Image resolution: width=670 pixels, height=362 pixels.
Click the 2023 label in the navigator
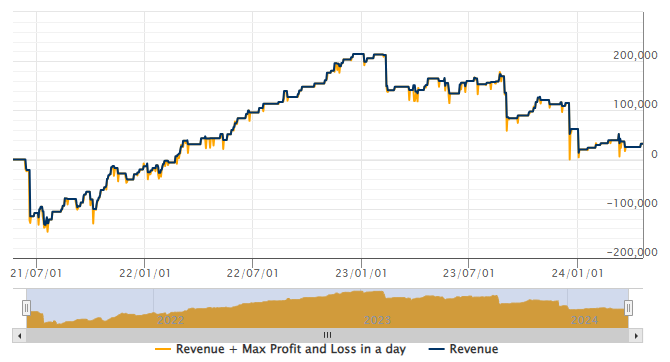[377, 320]
